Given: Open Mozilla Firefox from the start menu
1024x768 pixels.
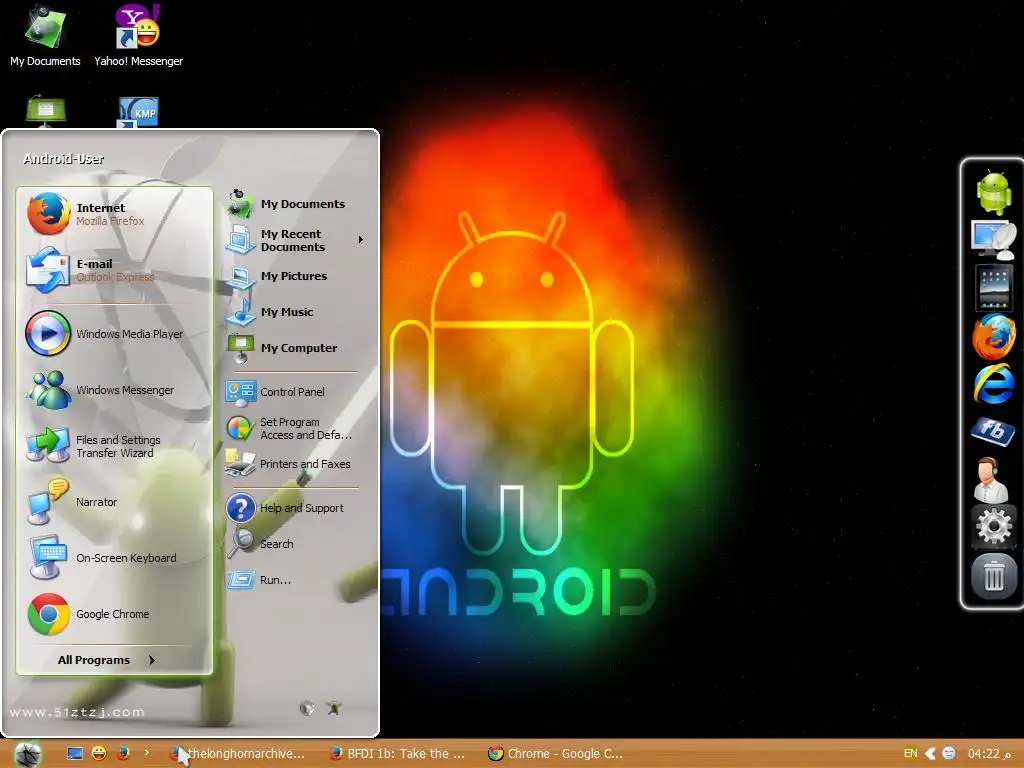Looking at the screenshot, I should coord(114,214).
